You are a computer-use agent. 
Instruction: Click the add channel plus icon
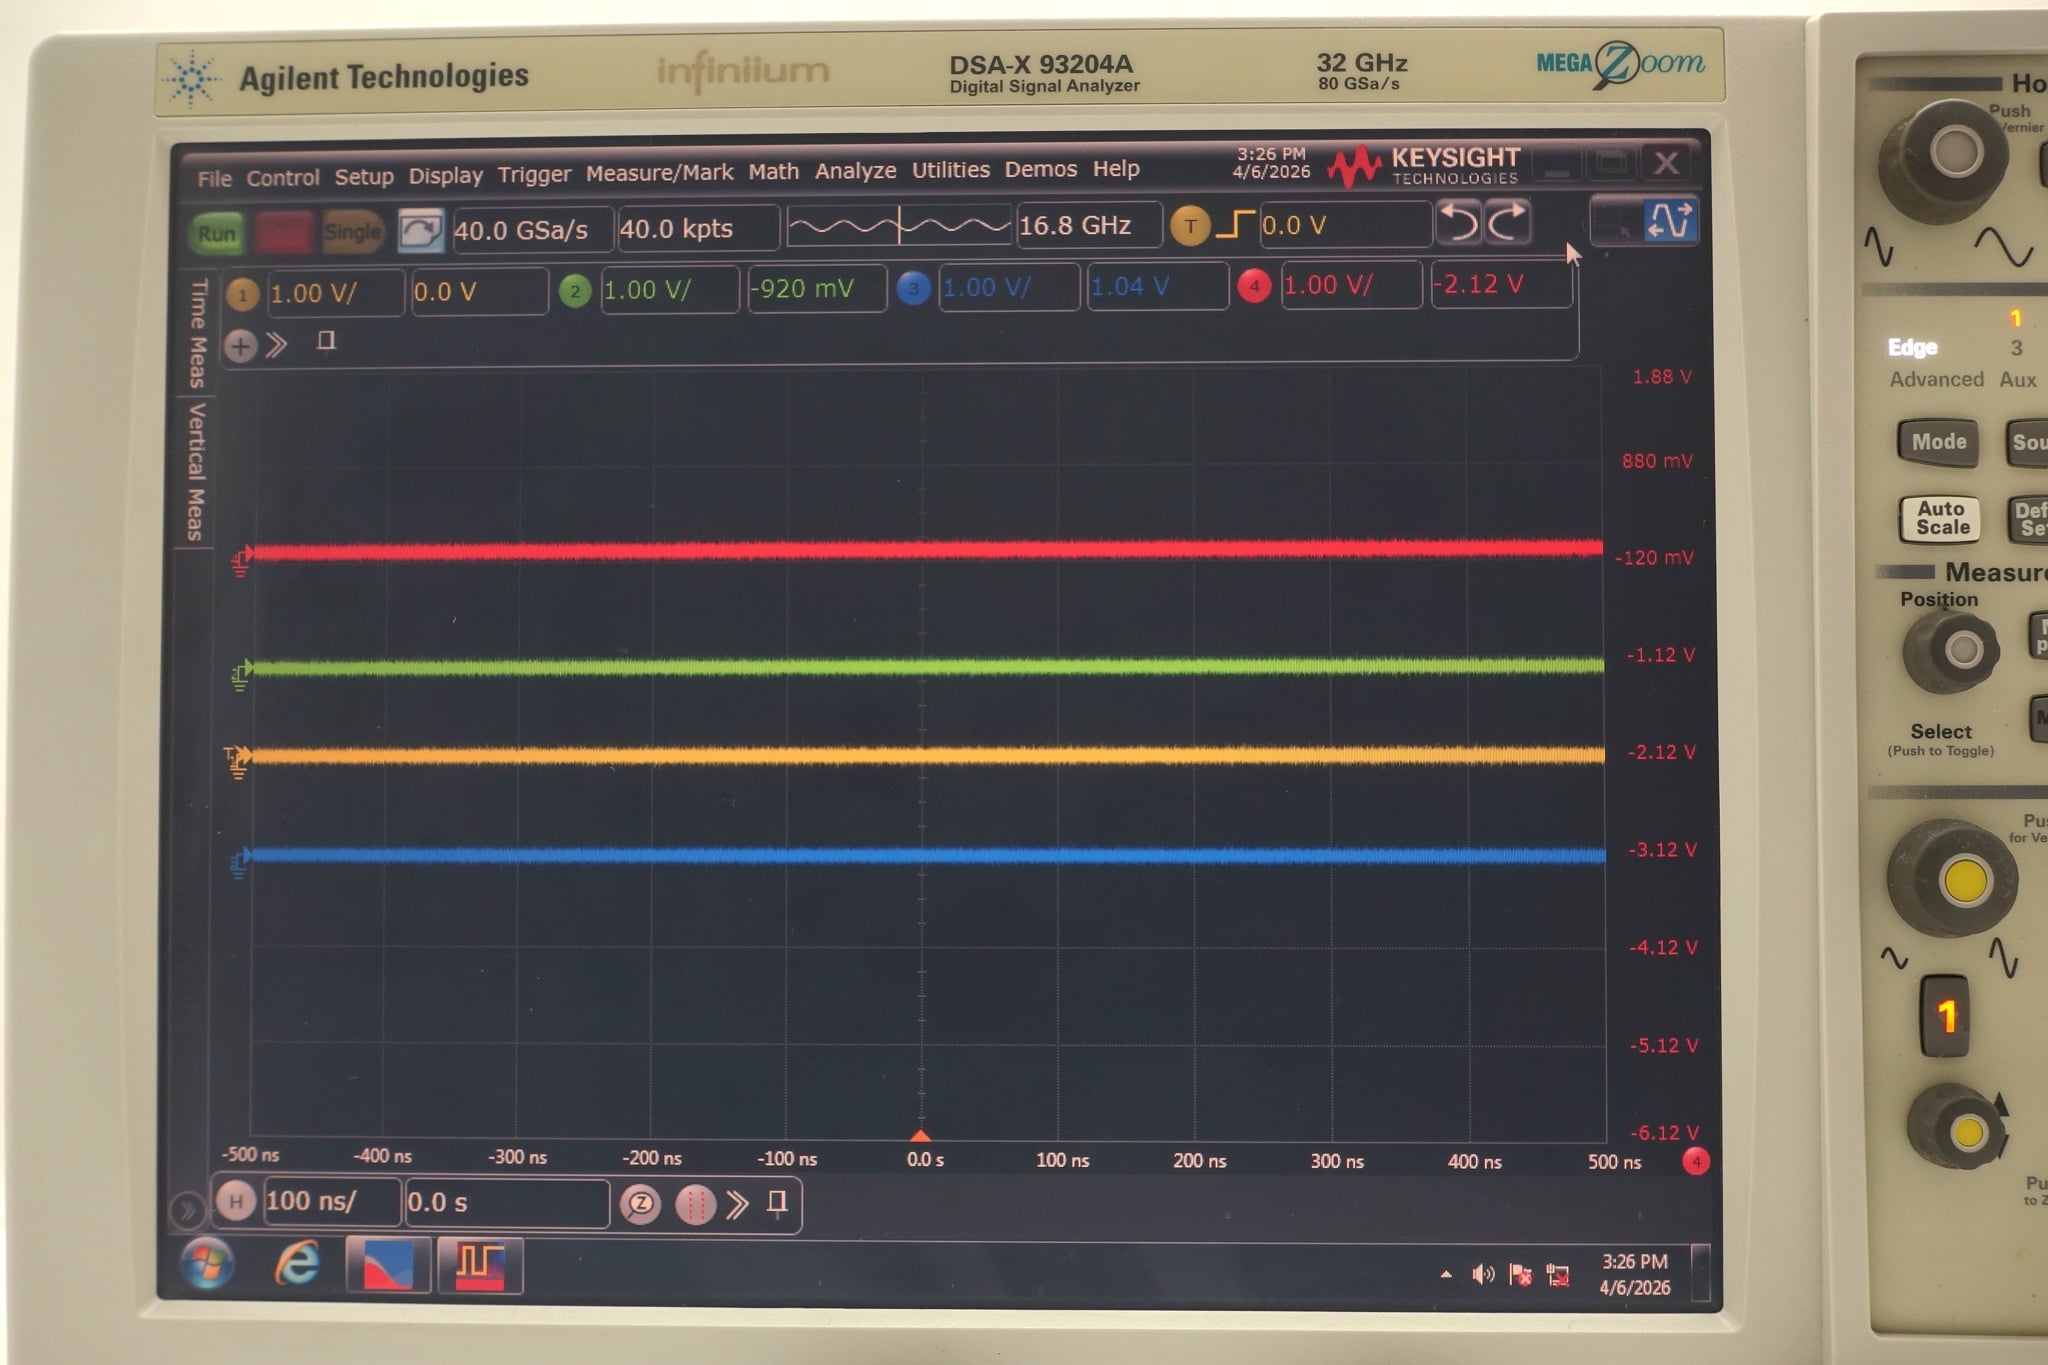pos(240,347)
